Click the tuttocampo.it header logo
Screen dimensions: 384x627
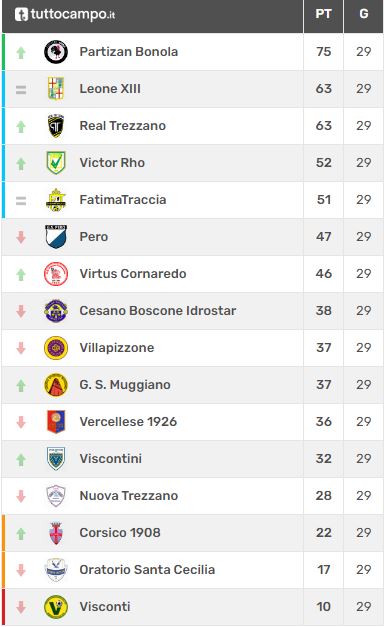pyautogui.click(x=65, y=14)
